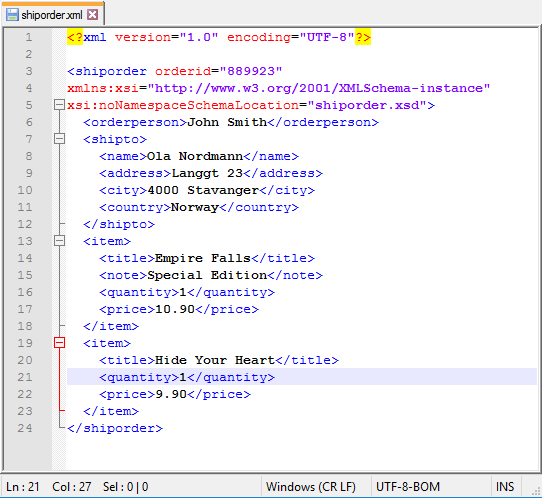542x498 pixels.
Task: Collapse the red fold marker at line 19
Action: [59, 343]
